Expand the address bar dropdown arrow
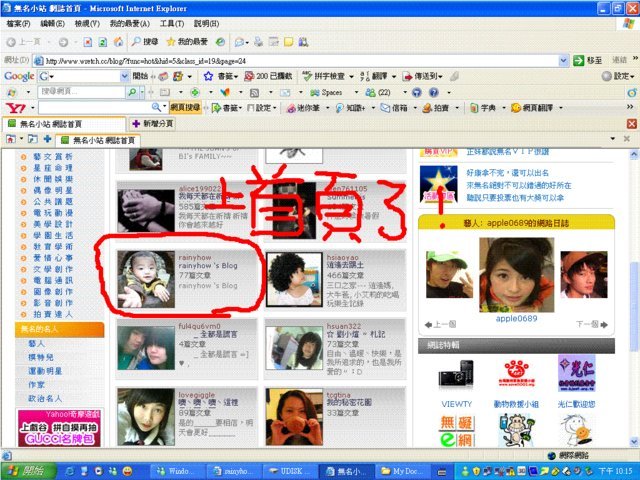 coord(563,61)
